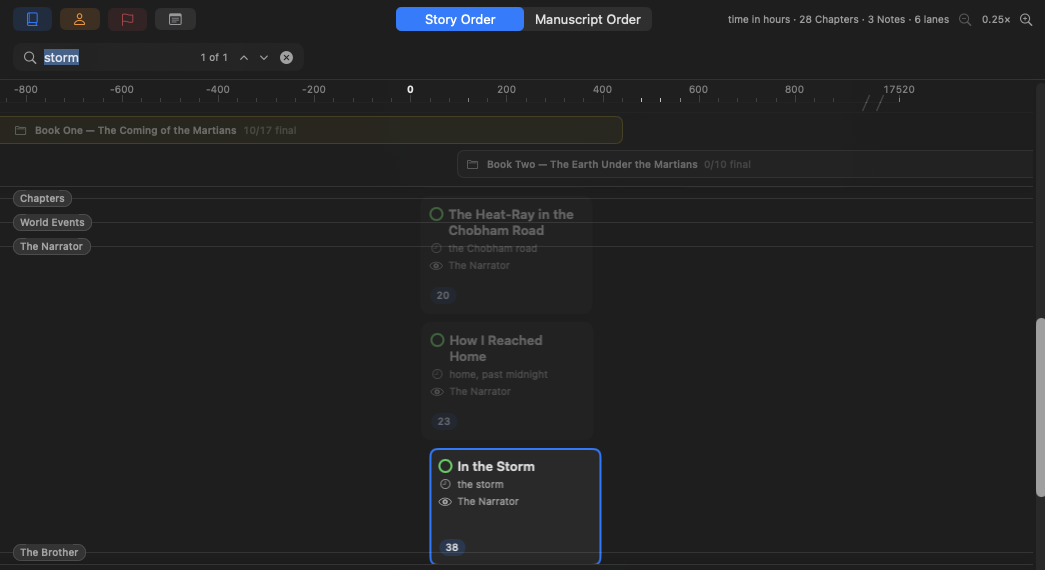Click the 400 ruler marker
Image resolution: width=1045 pixels, height=570 pixels.
[602, 89]
